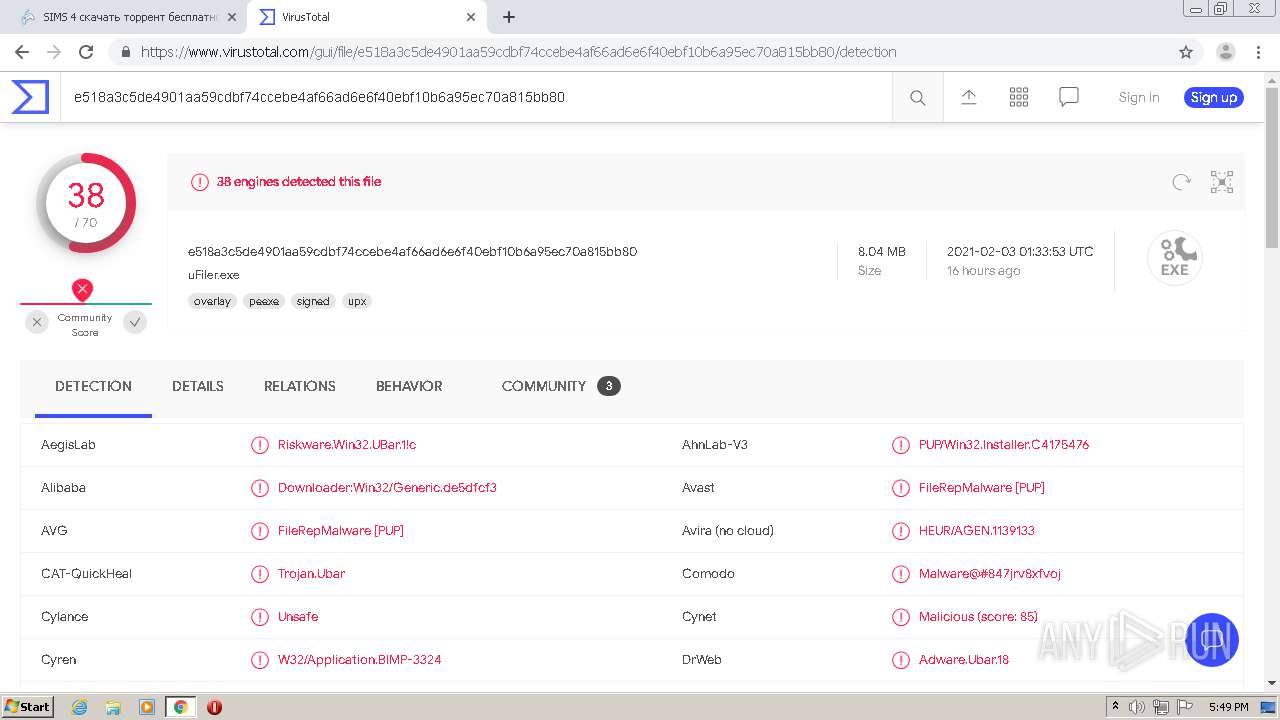Click Trojan.Ubar CAT-QuickHeal result
The width and height of the screenshot is (1280, 720).
point(312,573)
